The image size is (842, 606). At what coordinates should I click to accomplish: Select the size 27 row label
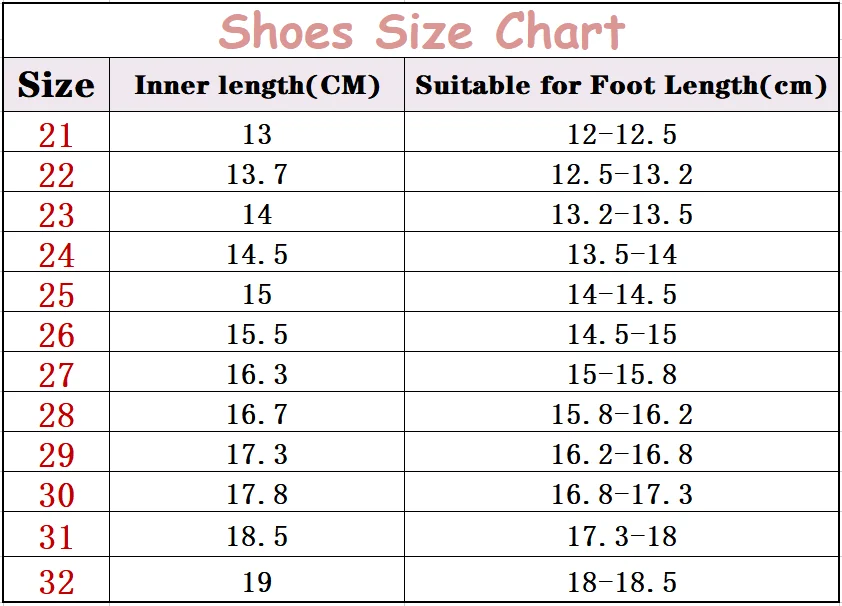56,375
